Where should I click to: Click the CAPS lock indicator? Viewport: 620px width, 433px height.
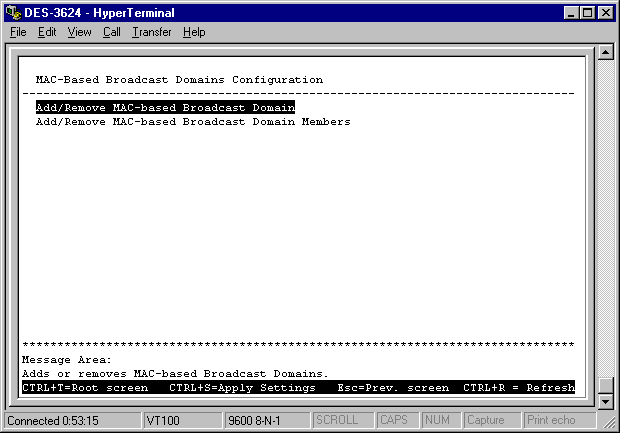click(398, 421)
